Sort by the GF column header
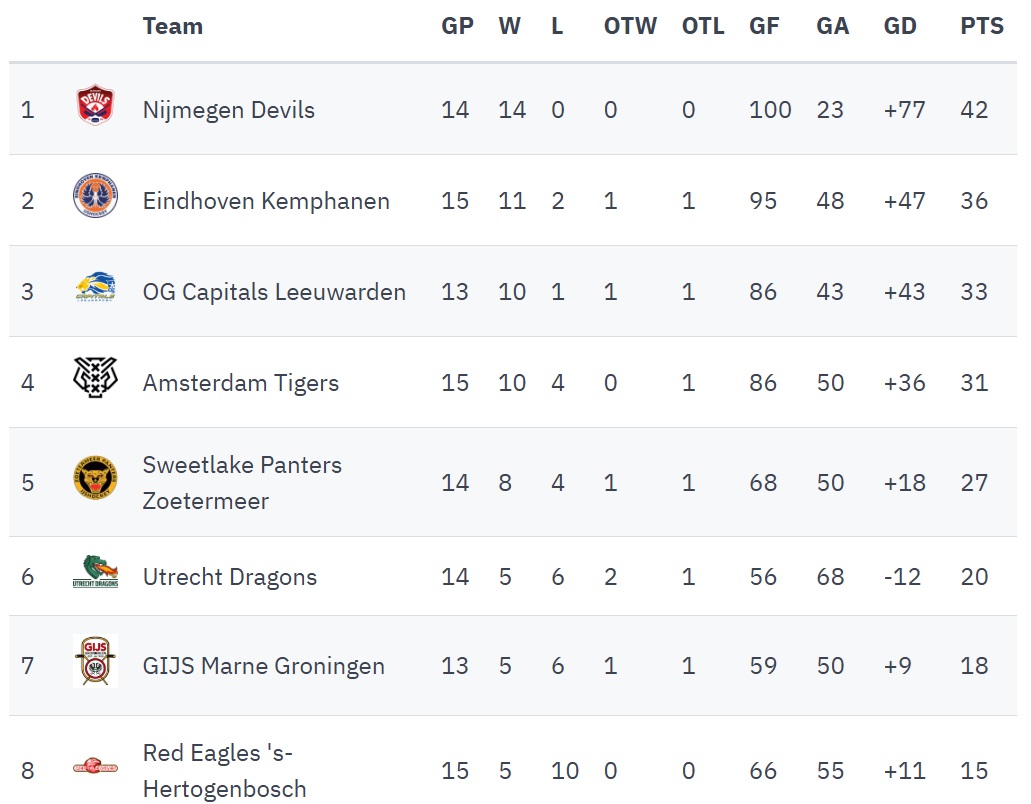Viewport: 1031px width, 804px height. (x=764, y=27)
